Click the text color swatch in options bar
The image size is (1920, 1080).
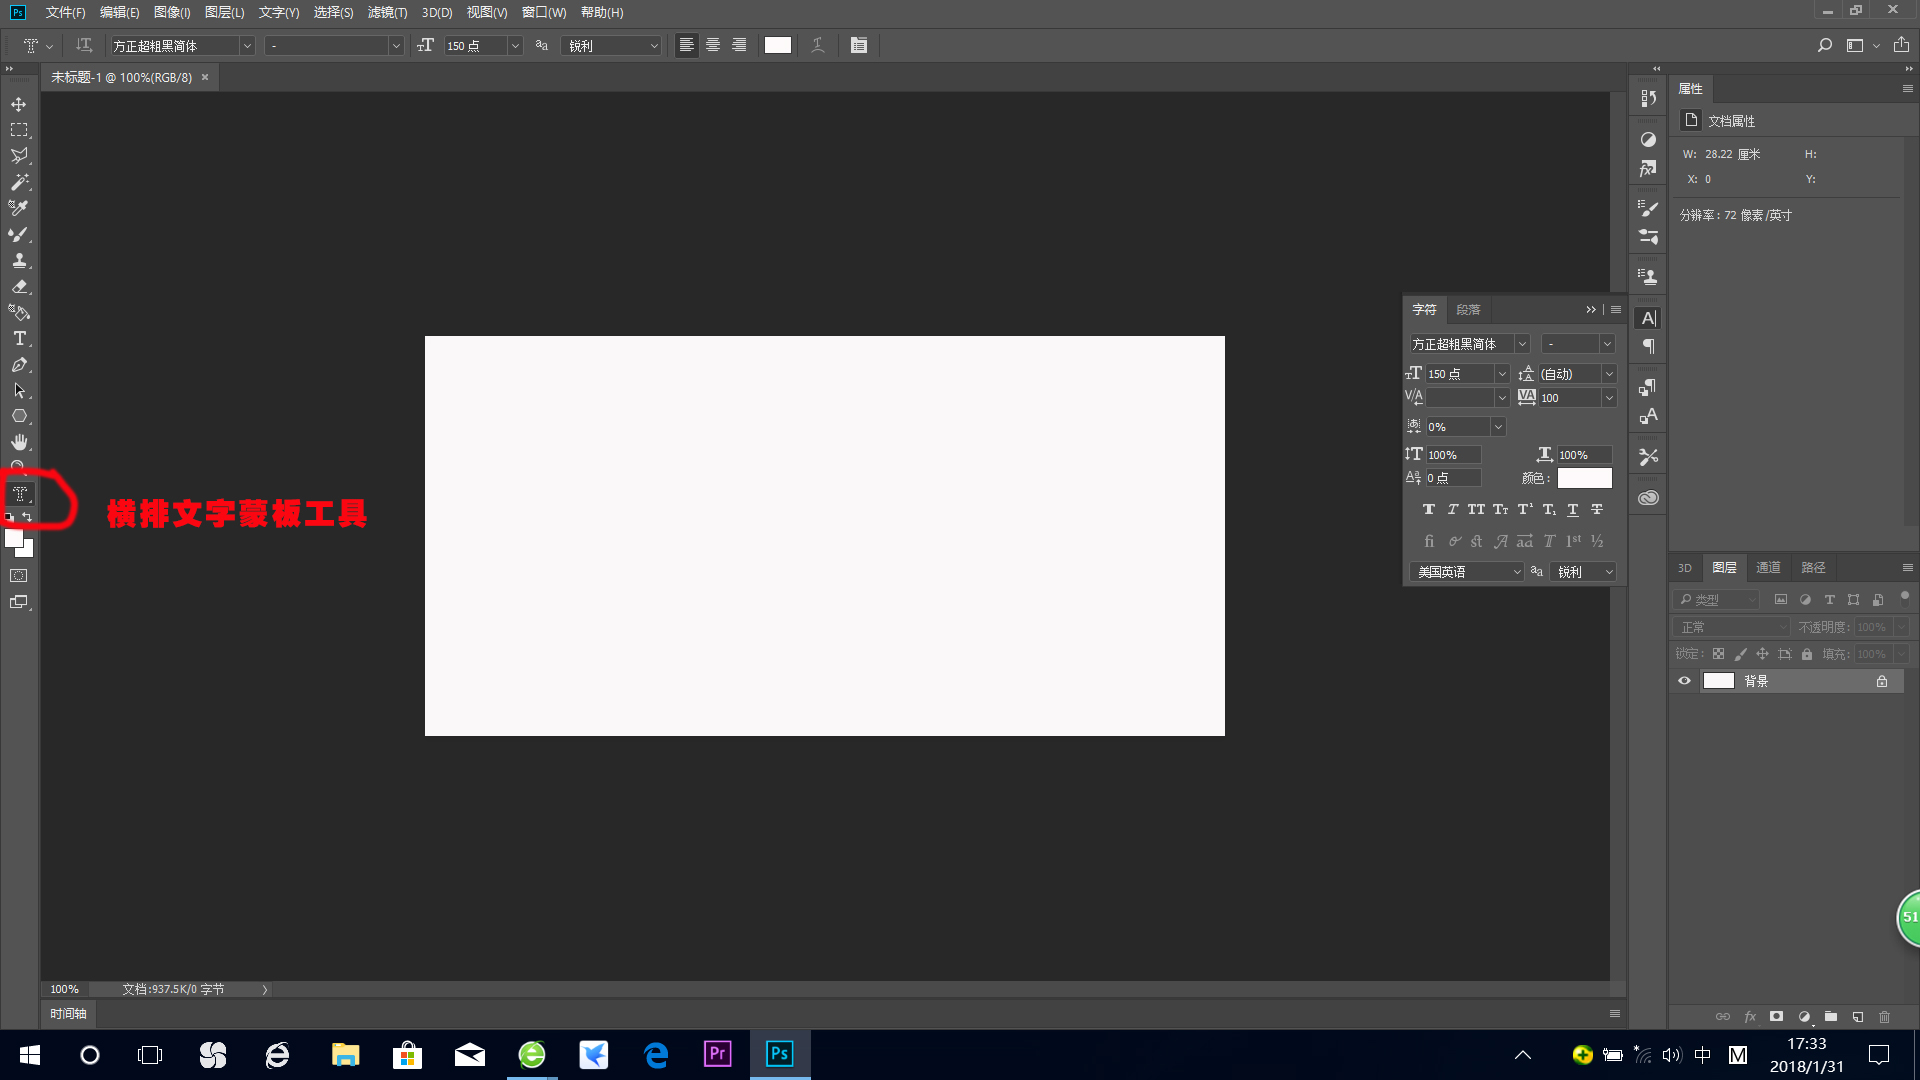click(777, 45)
